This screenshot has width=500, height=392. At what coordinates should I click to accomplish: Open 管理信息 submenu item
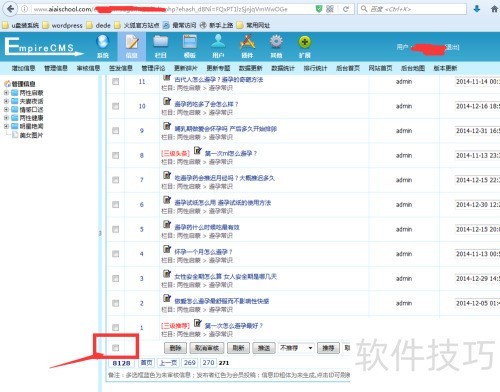click(56, 68)
